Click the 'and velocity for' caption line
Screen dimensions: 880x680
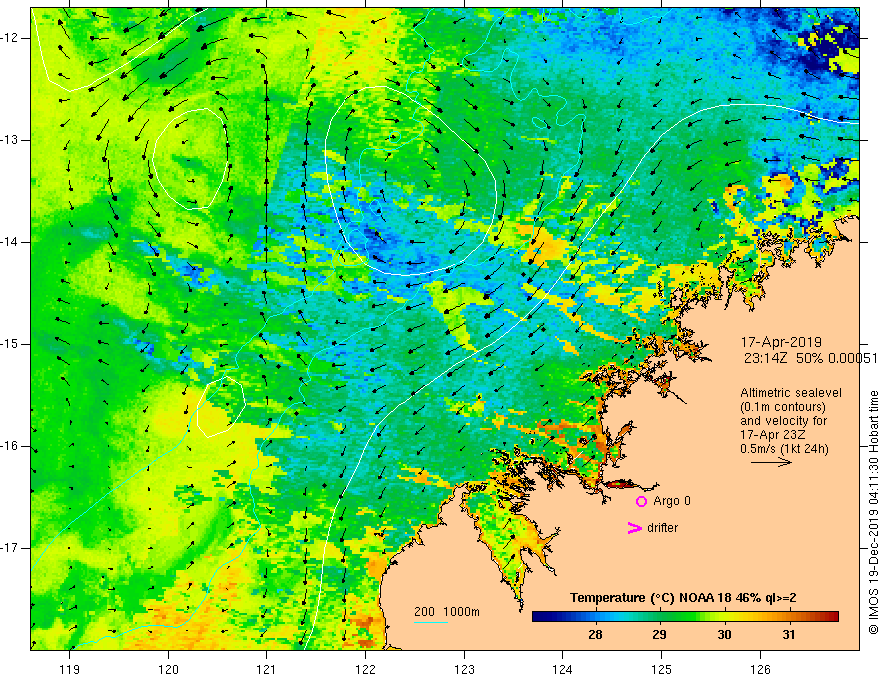[x=783, y=421]
